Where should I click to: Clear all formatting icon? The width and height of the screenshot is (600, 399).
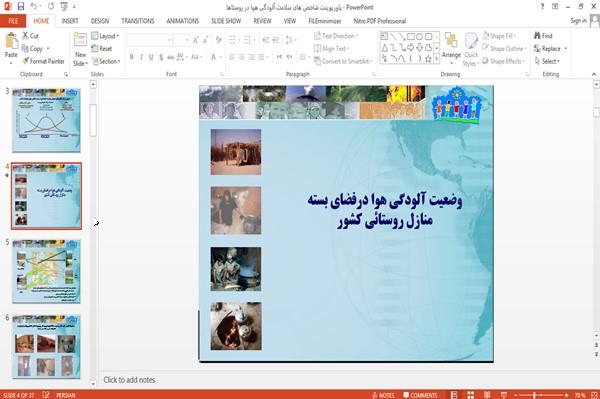(218, 40)
